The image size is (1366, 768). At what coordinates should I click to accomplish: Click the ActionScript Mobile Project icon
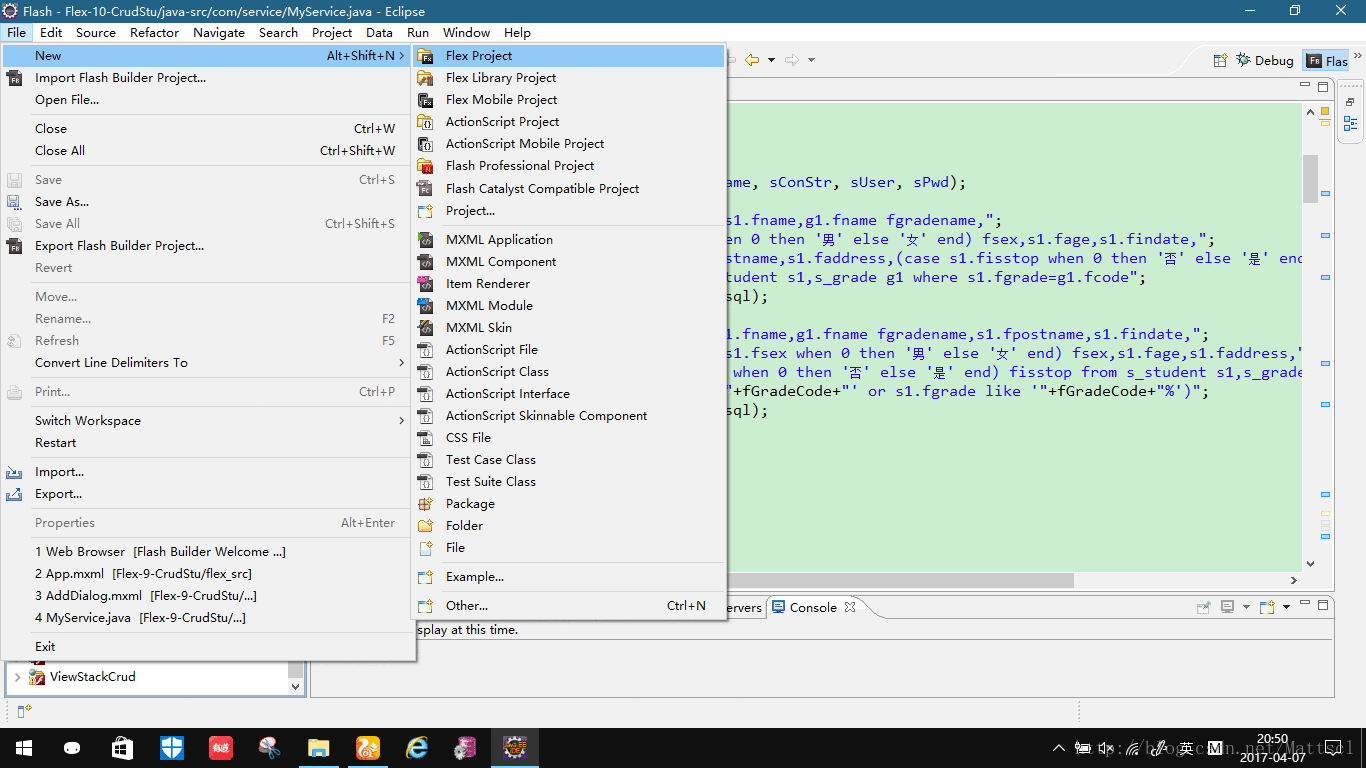pyautogui.click(x=426, y=144)
